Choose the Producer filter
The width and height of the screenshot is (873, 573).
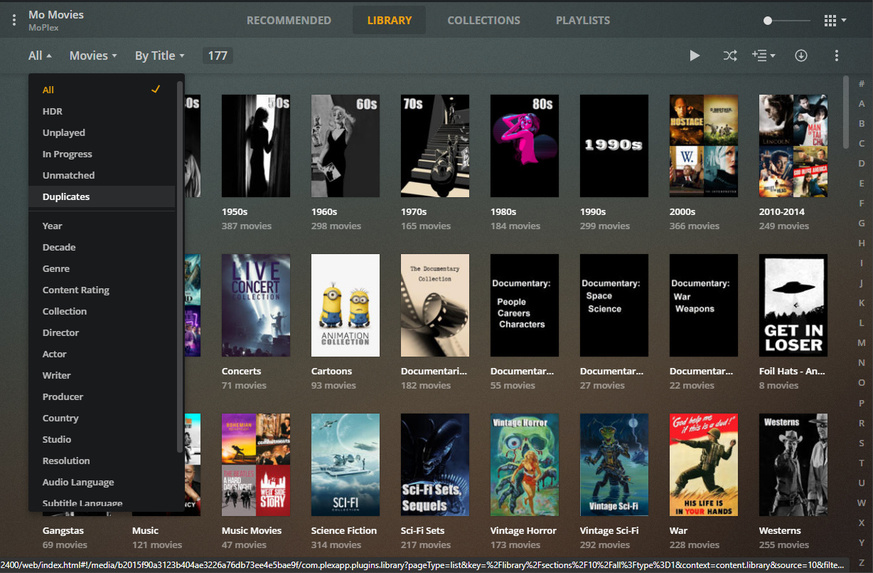click(x=102, y=396)
